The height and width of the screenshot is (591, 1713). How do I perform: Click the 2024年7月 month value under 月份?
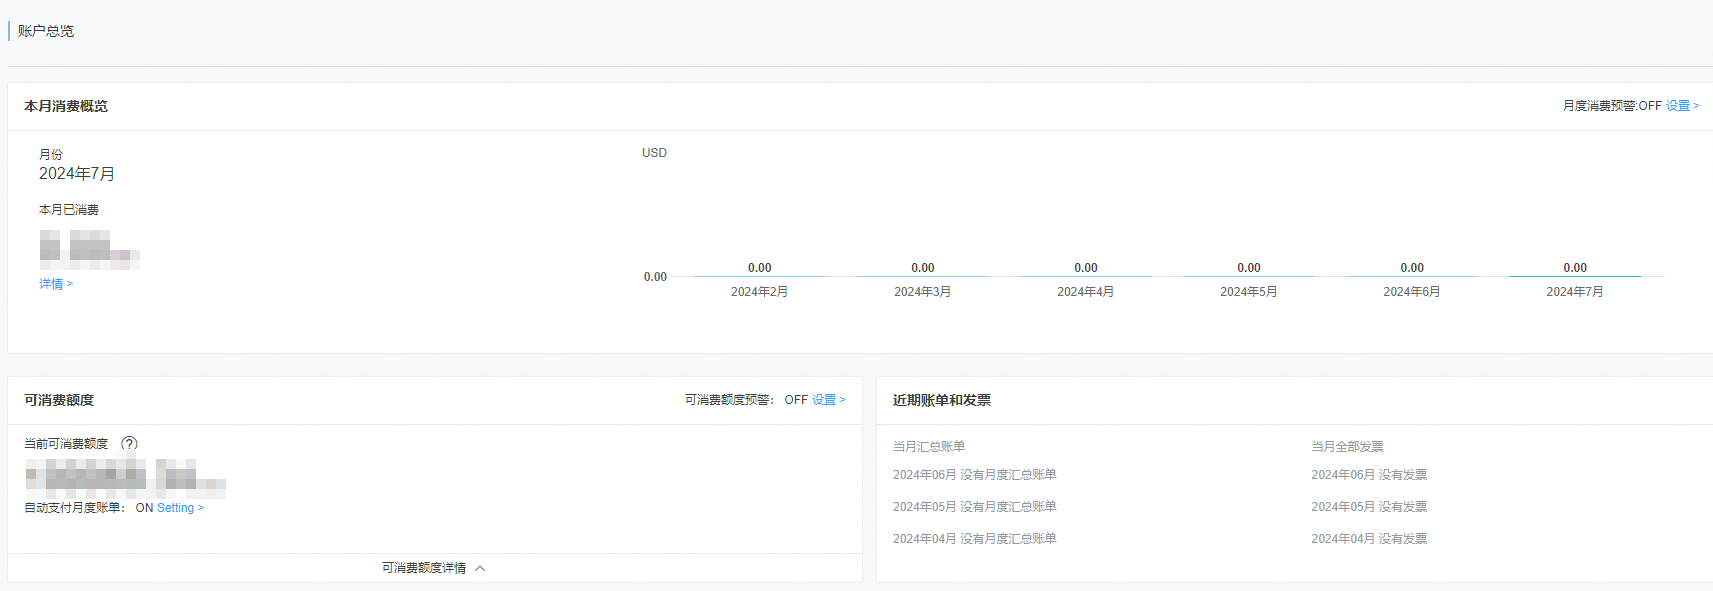click(77, 174)
